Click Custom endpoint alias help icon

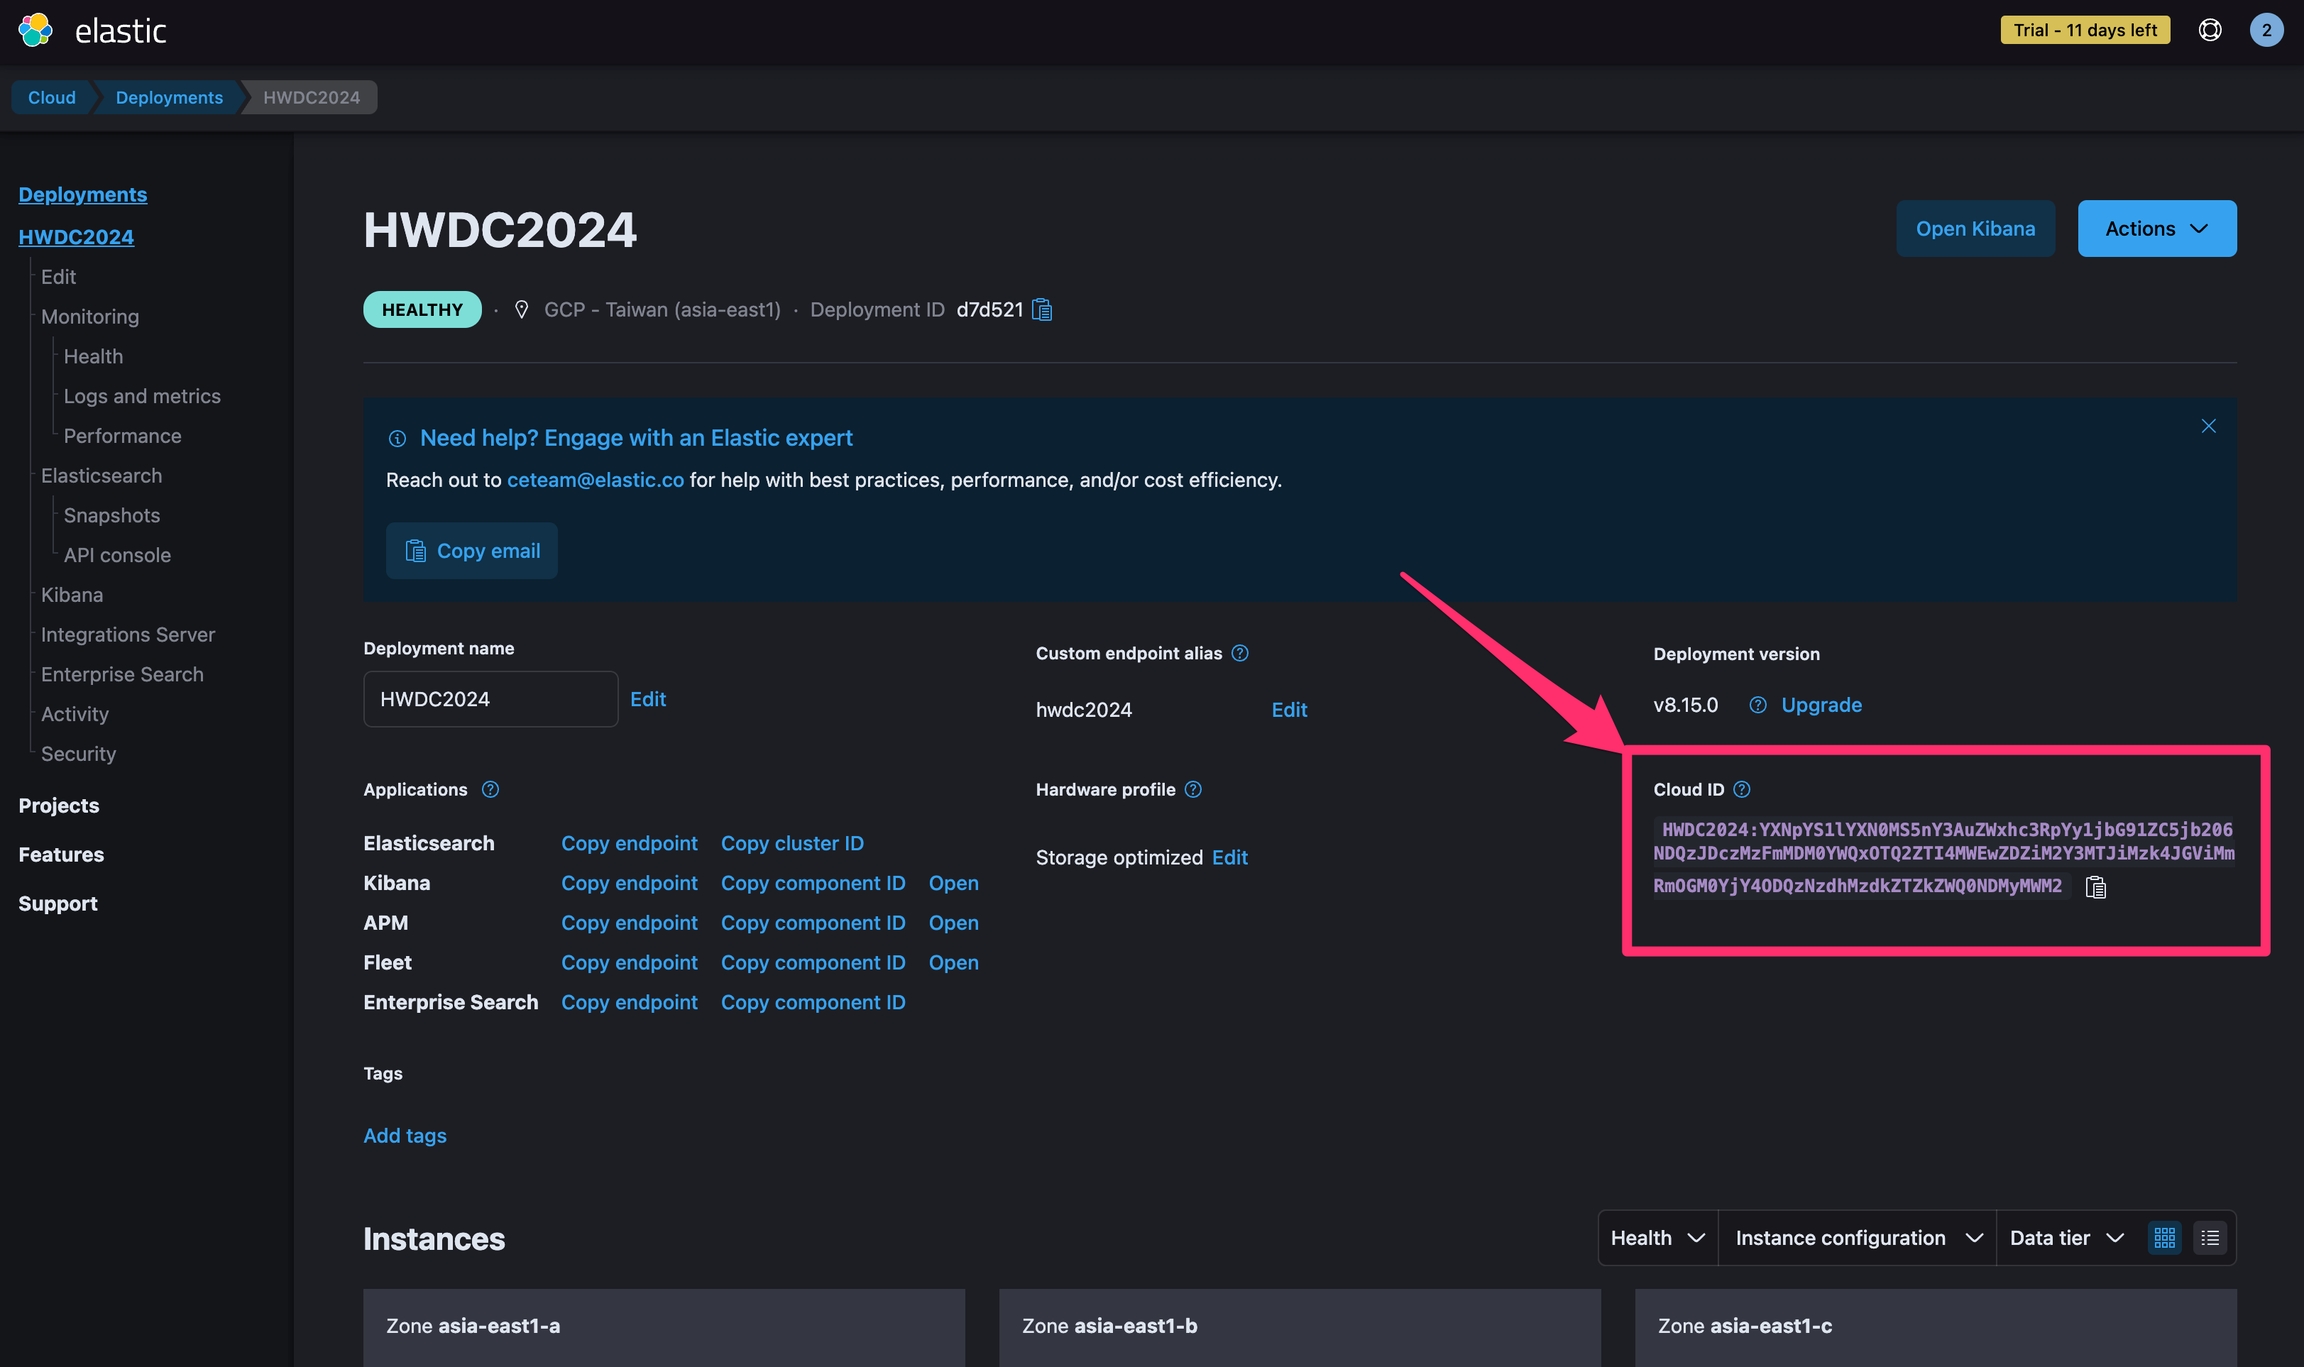(1240, 653)
